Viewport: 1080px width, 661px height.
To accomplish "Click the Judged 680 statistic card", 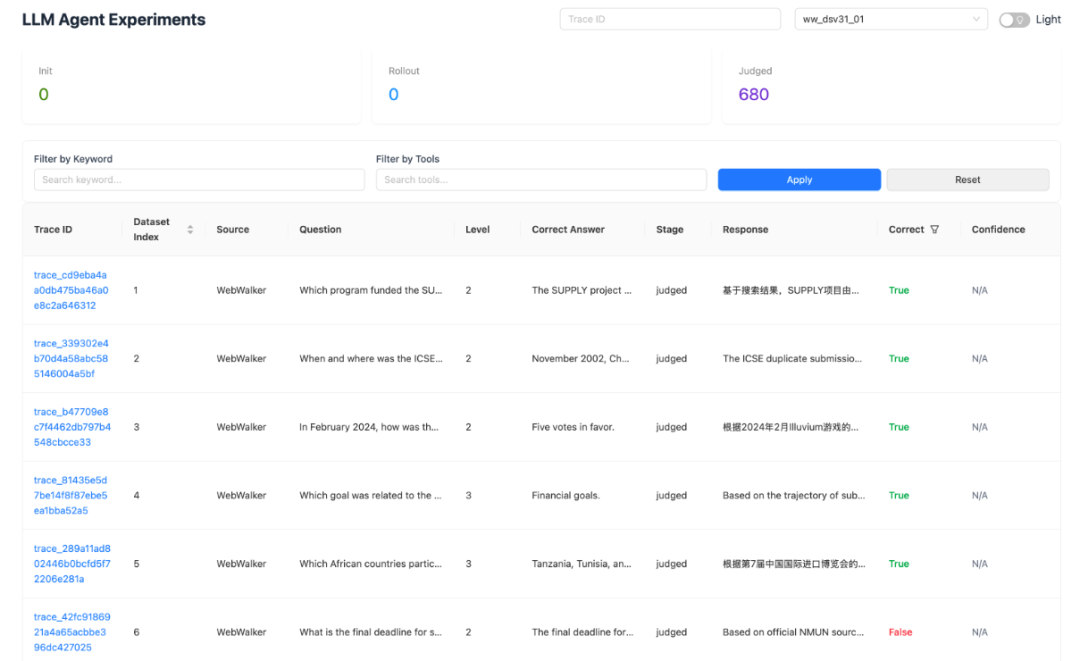I will pyautogui.click(x=891, y=86).
